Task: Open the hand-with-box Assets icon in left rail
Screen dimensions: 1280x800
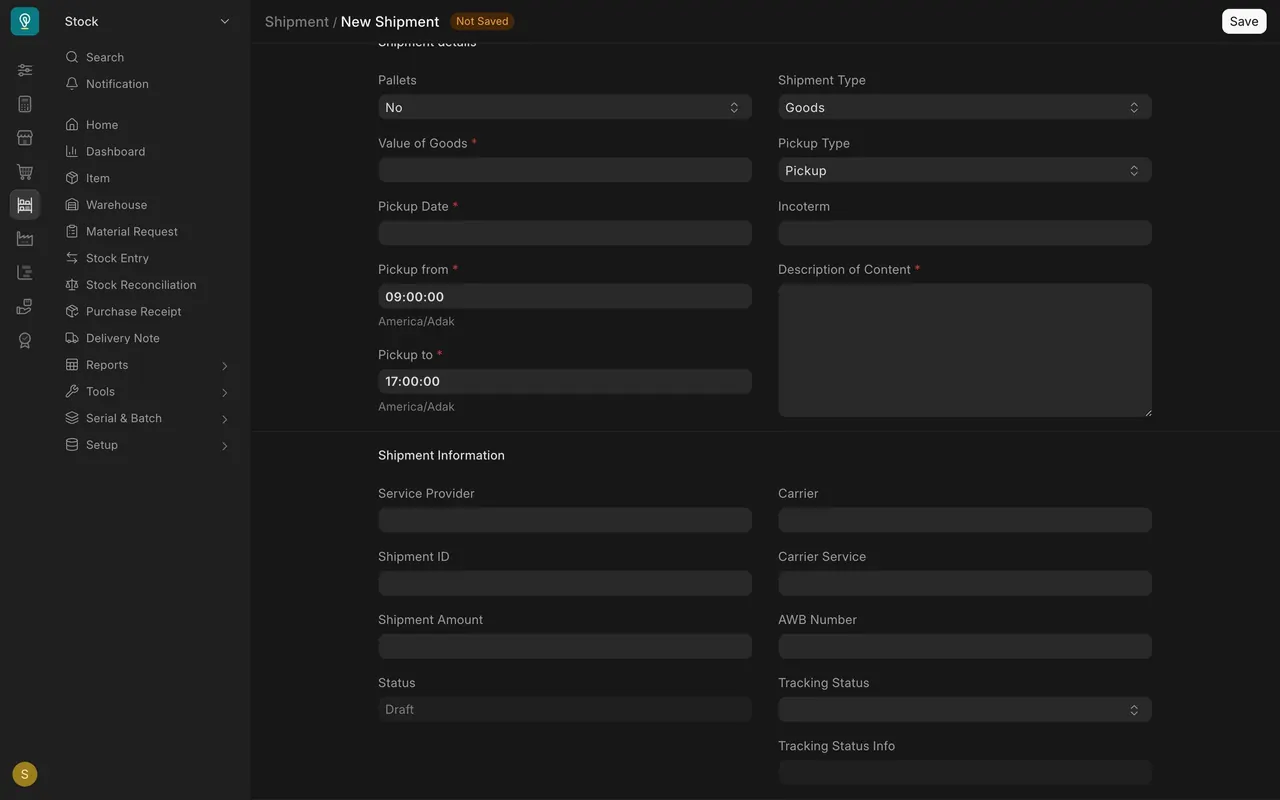Action: [x=25, y=307]
